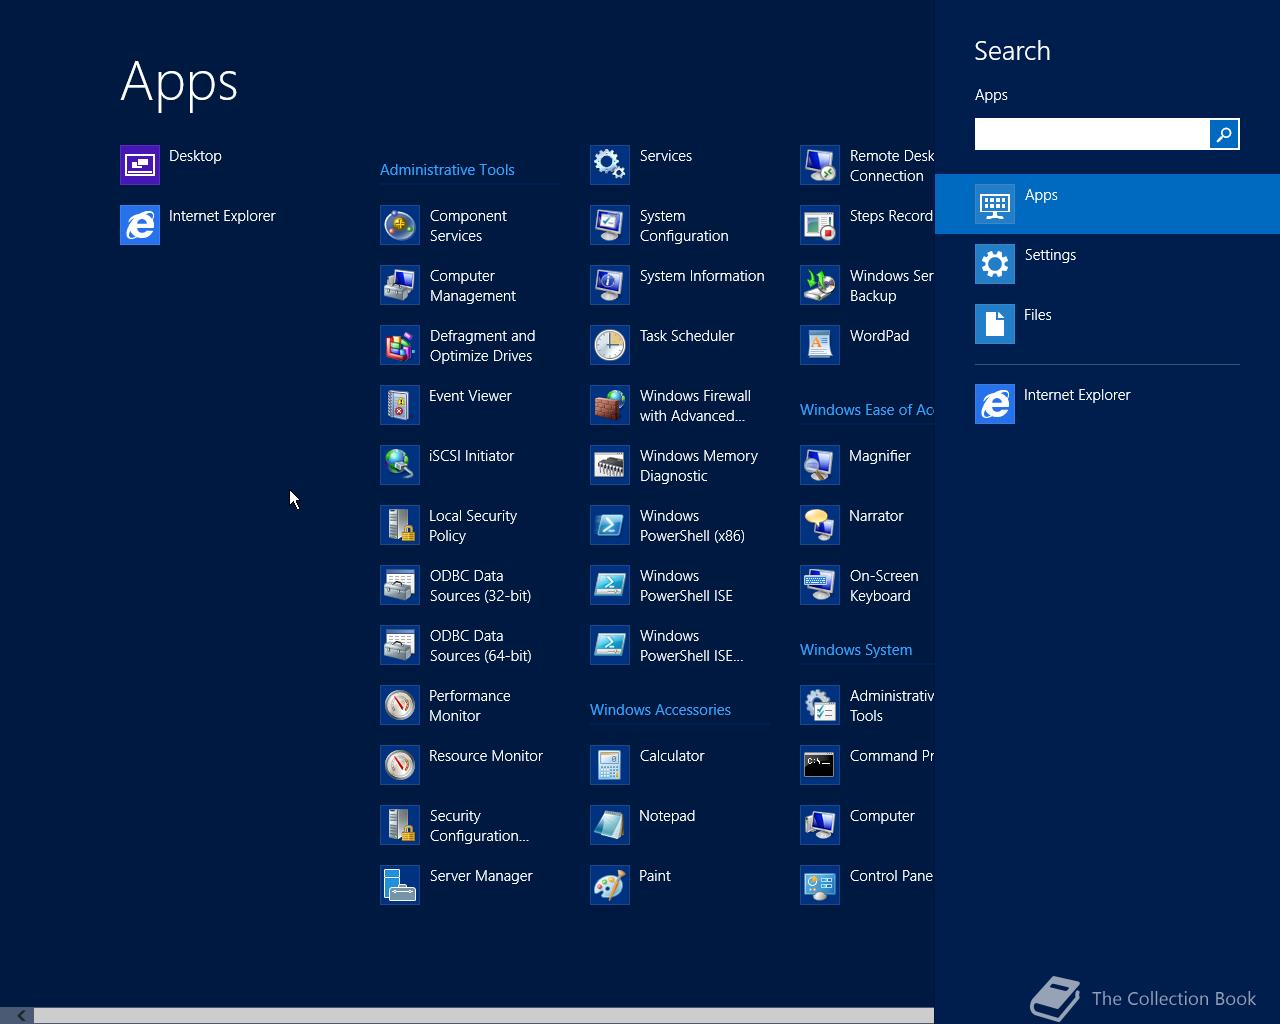The image size is (1280, 1024).
Task: Click the search text box
Action: (1092, 134)
